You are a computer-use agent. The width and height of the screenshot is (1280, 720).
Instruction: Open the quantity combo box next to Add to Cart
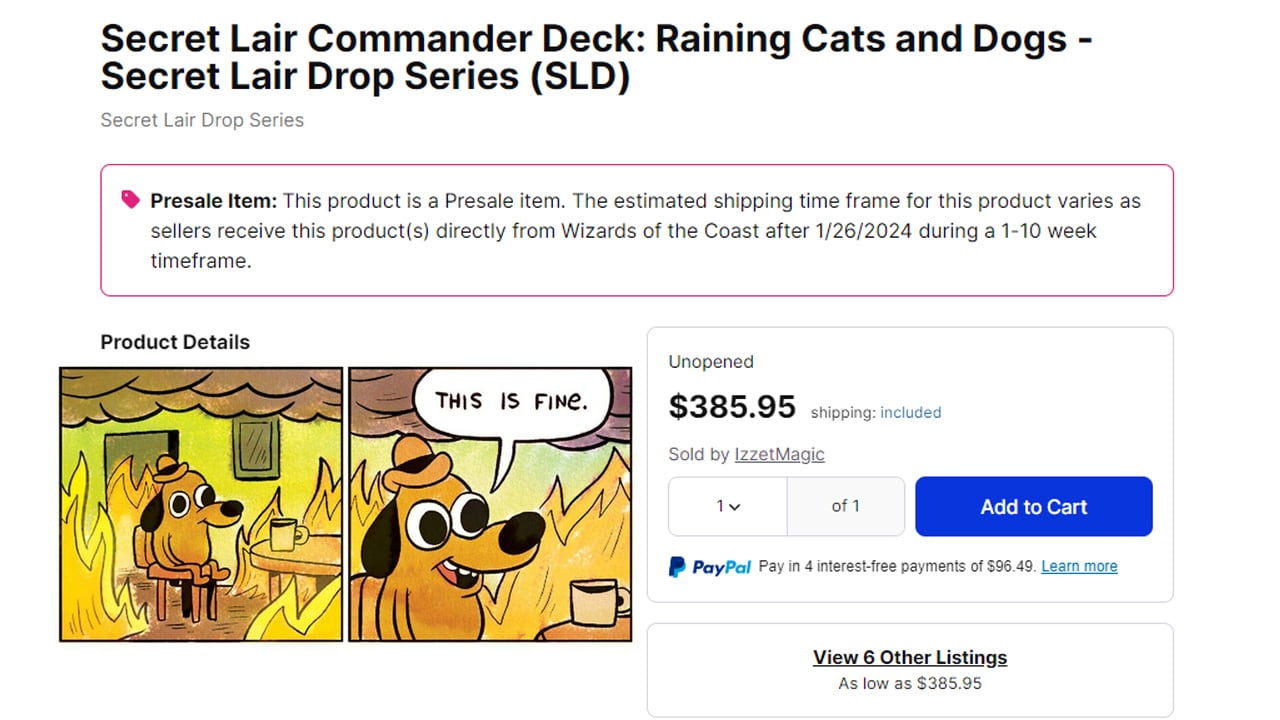coord(728,507)
